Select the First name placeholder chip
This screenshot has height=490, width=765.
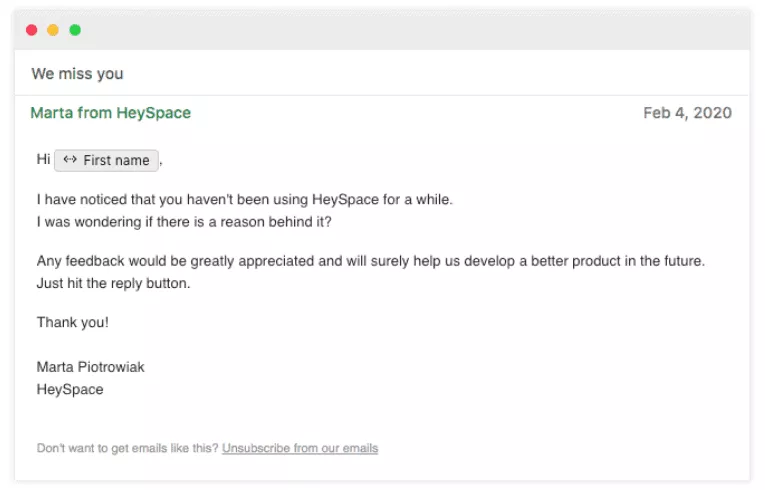[x=107, y=160]
